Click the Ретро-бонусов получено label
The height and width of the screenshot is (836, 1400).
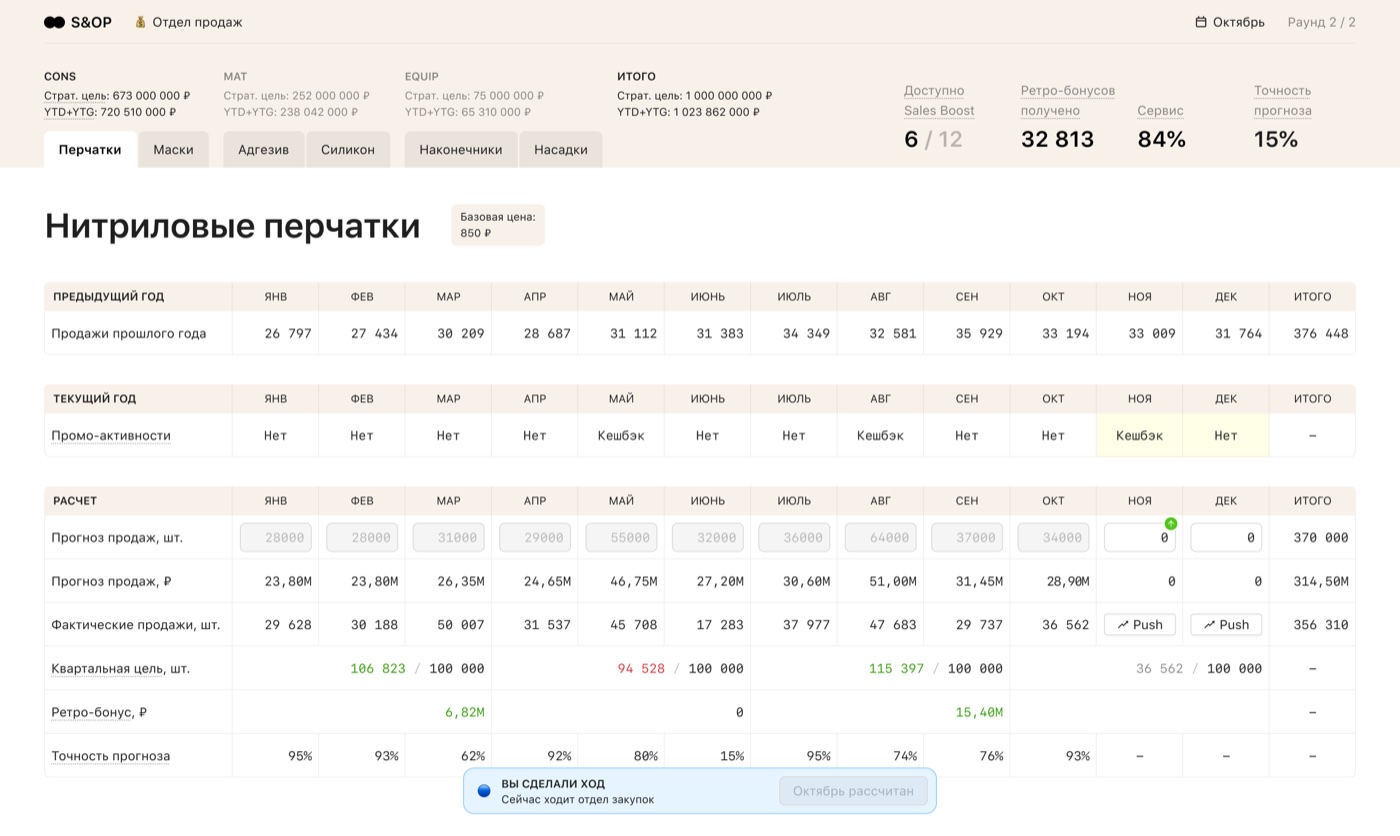[x=1067, y=101]
